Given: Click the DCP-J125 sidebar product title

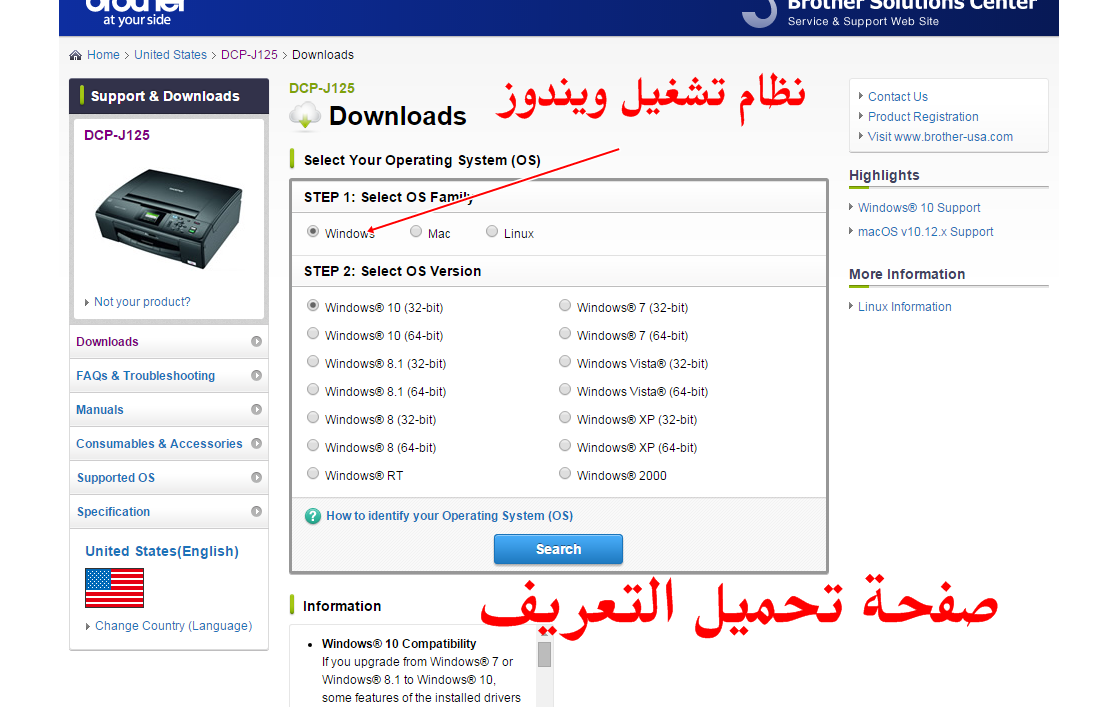Looking at the screenshot, I should pyautogui.click(x=116, y=136).
